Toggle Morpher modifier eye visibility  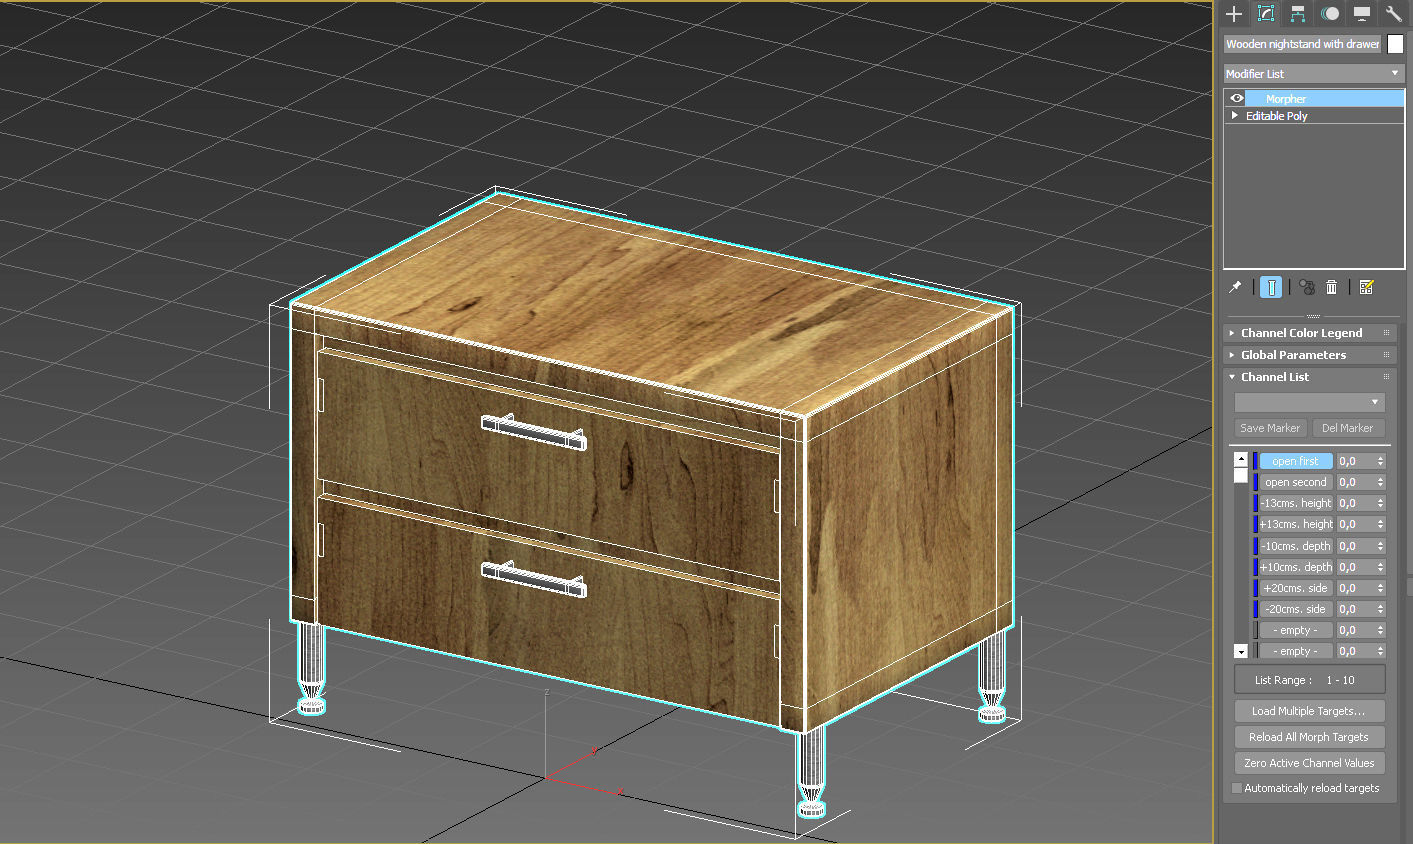[x=1237, y=98]
